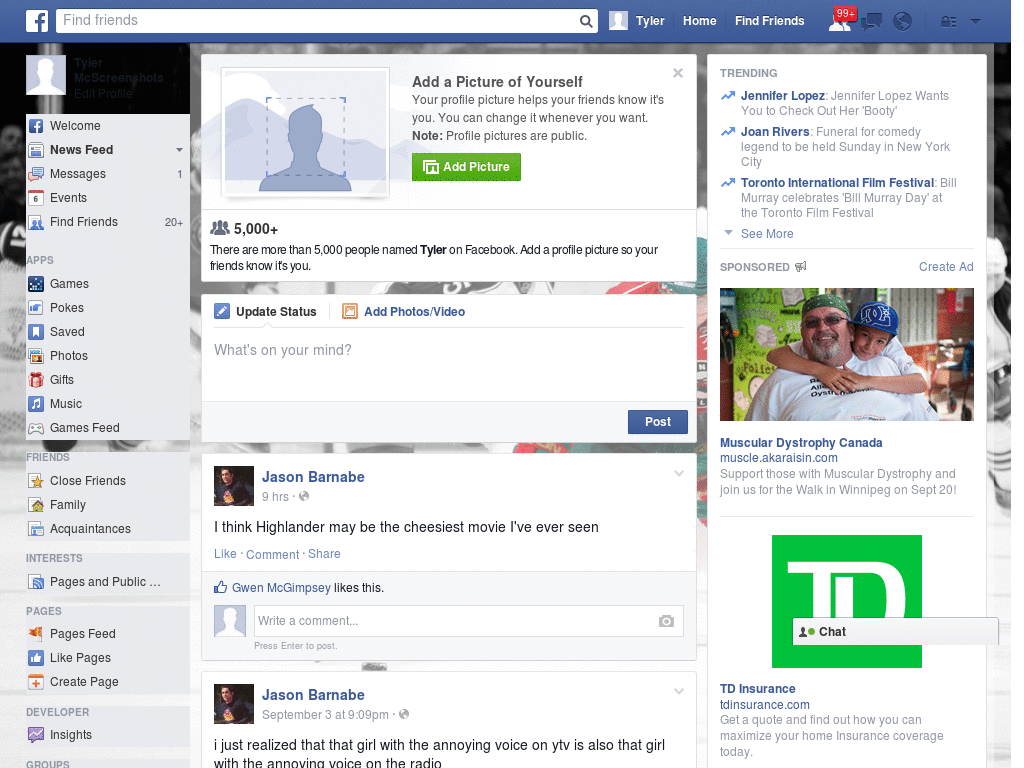The height and width of the screenshot is (768, 1024).
Task: Switch to the Add Photos/Video tab
Action: pos(404,312)
